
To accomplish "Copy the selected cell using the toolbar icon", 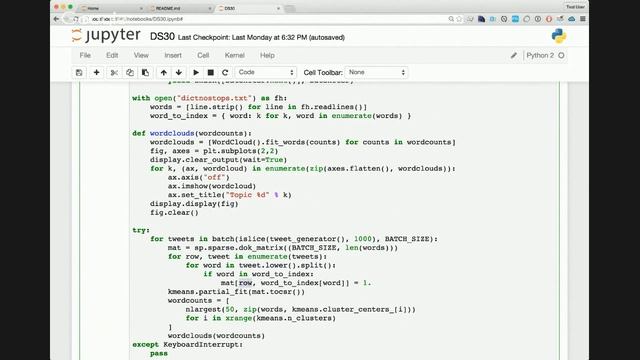I will (x=130, y=73).
